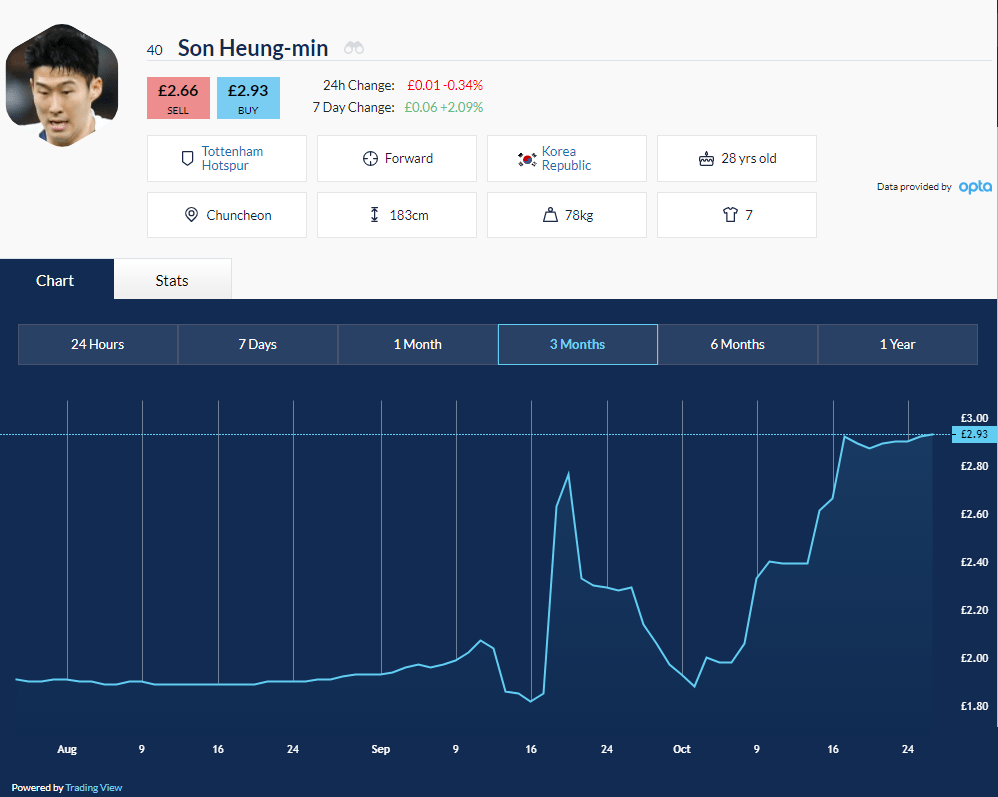
Task: Click the '183cm' height text
Action: pyautogui.click(x=409, y=215)
